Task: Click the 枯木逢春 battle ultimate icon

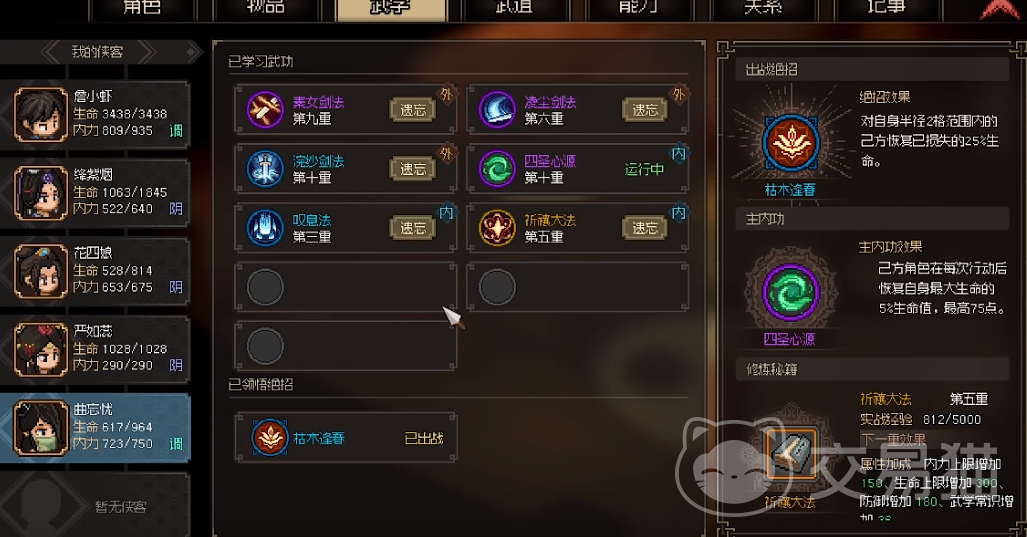Action: (791, 143)
